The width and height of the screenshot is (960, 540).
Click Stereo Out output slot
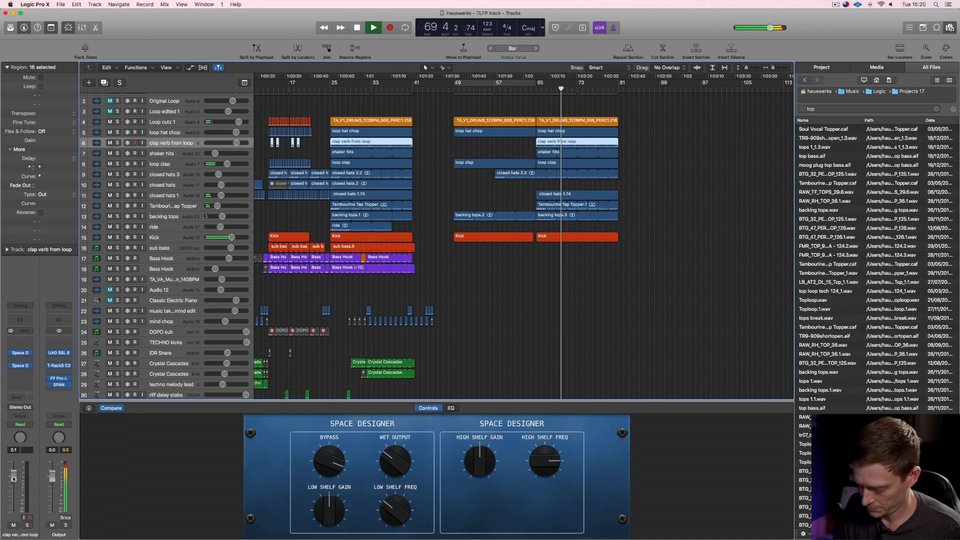20,407
